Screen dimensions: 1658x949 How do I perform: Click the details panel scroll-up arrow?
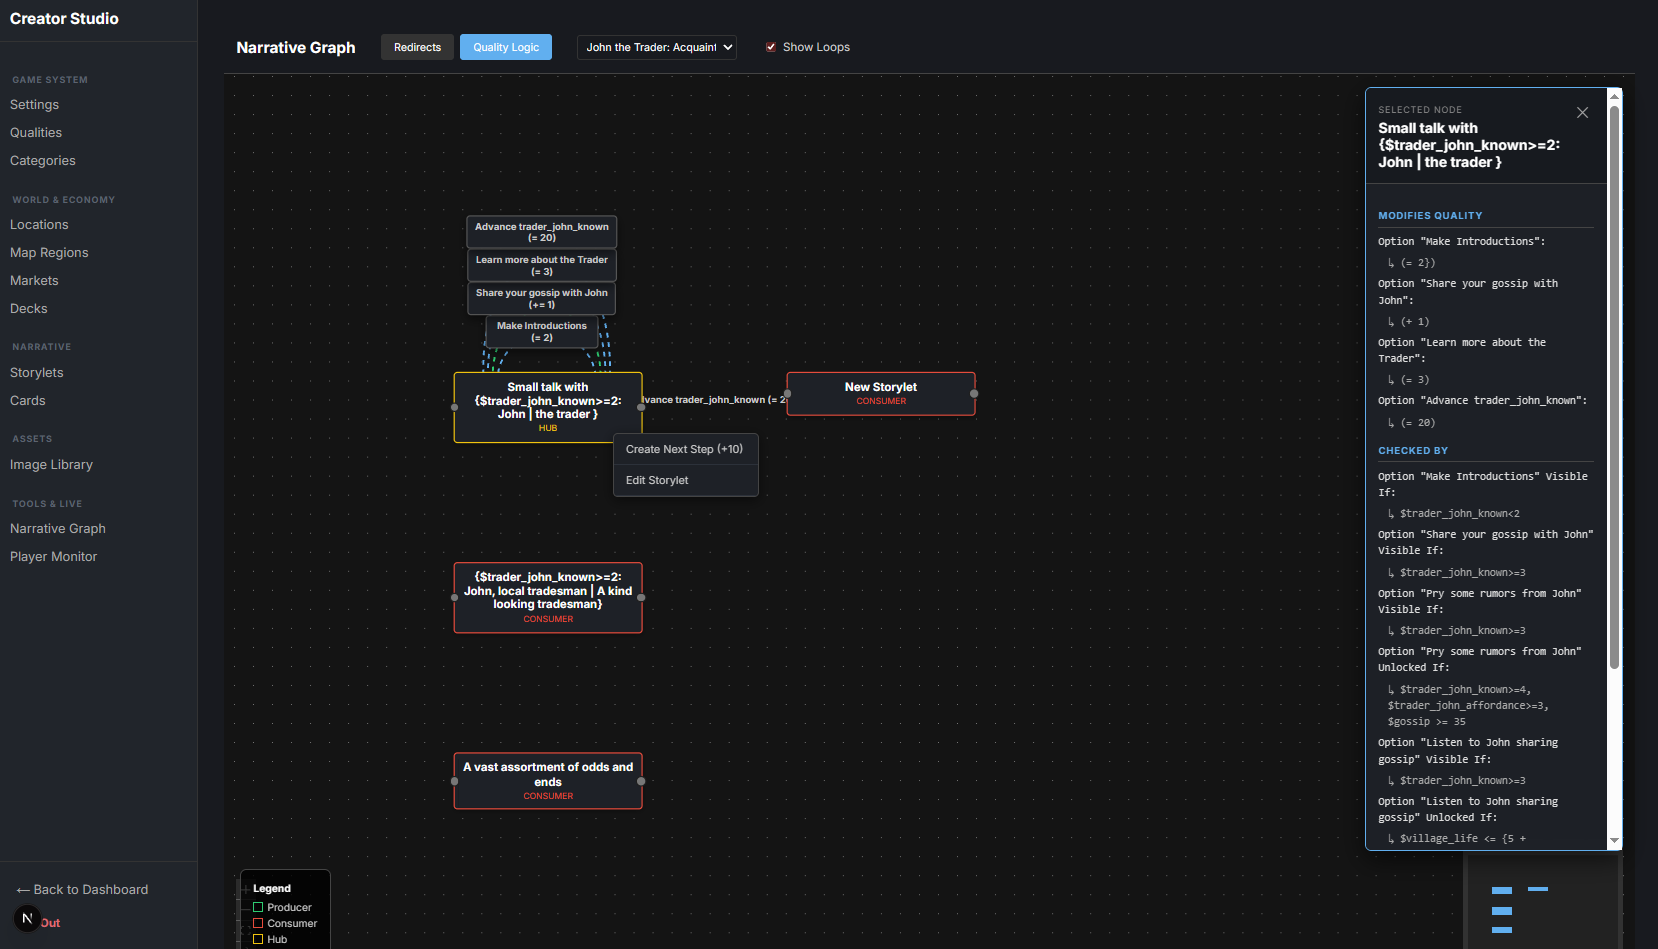tap(1614, 97)
